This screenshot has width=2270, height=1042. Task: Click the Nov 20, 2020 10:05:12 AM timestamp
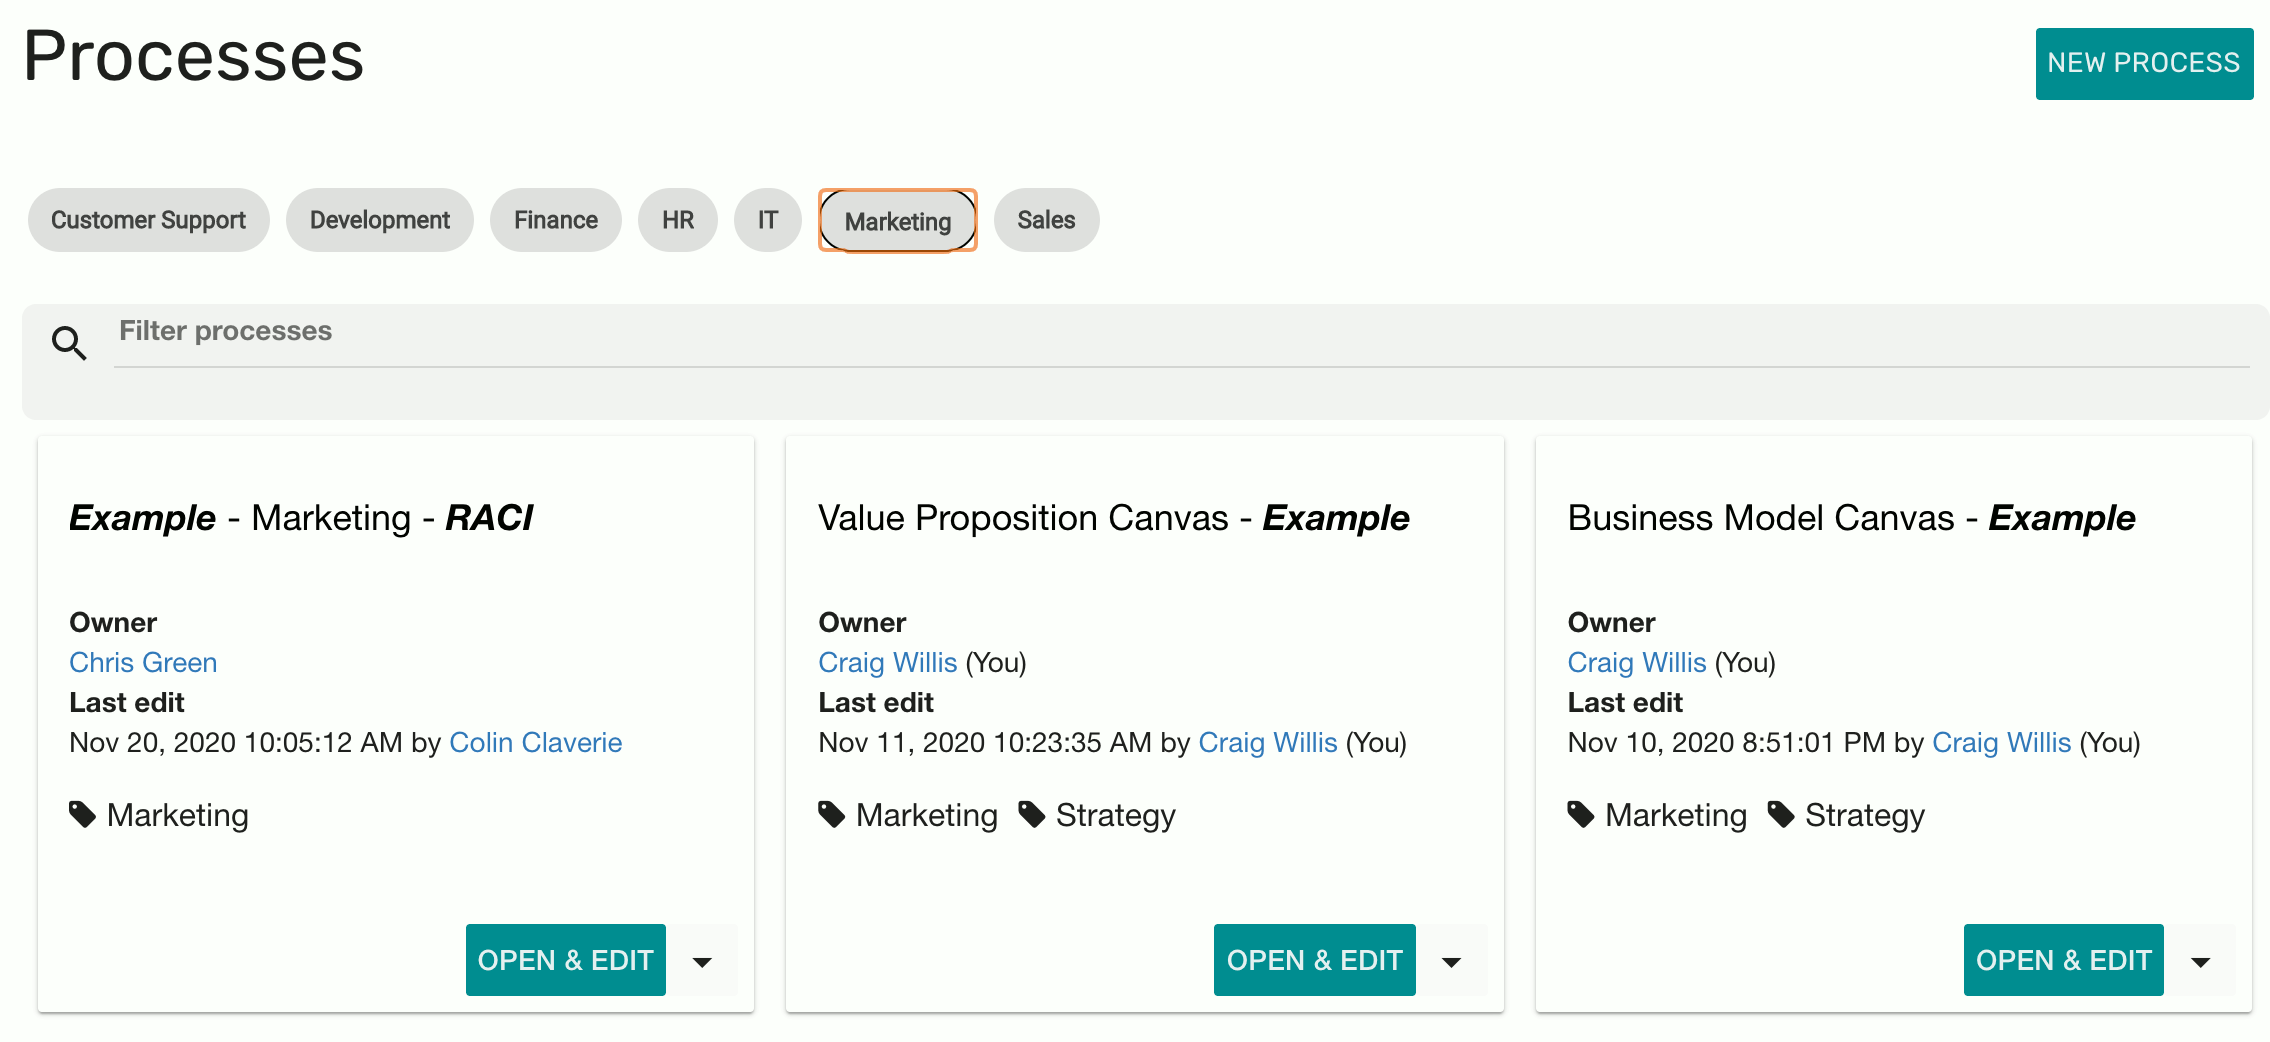click(x=236, y=742)
